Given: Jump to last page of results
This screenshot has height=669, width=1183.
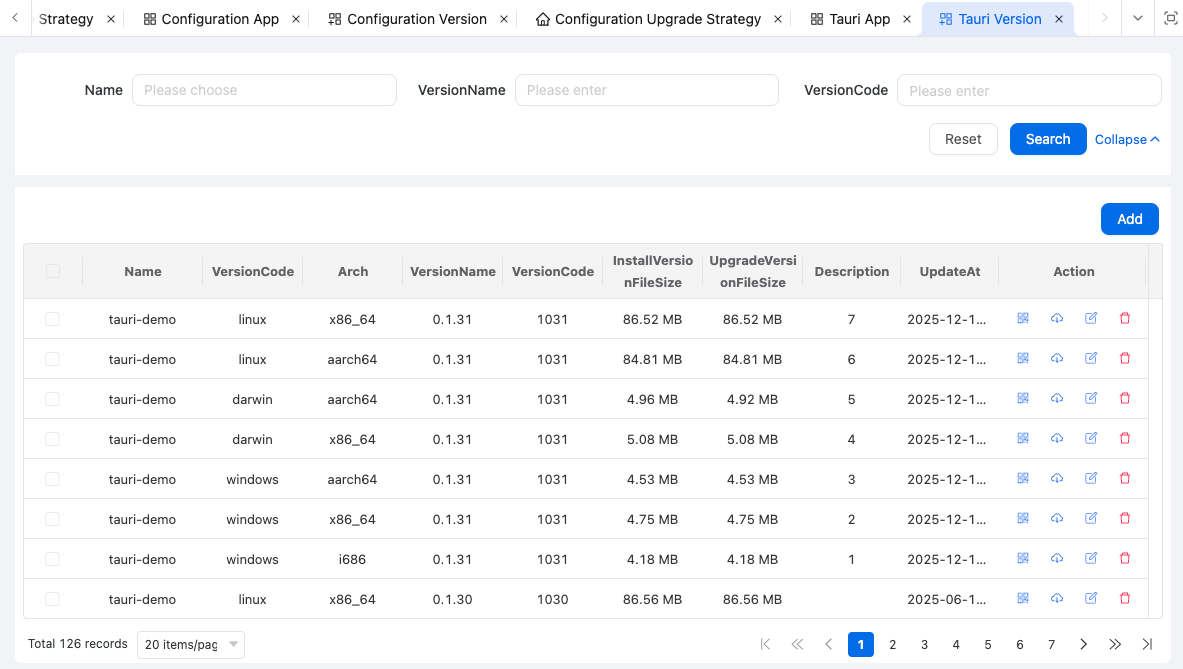Looking at the screenshot, I should 1147,644.
